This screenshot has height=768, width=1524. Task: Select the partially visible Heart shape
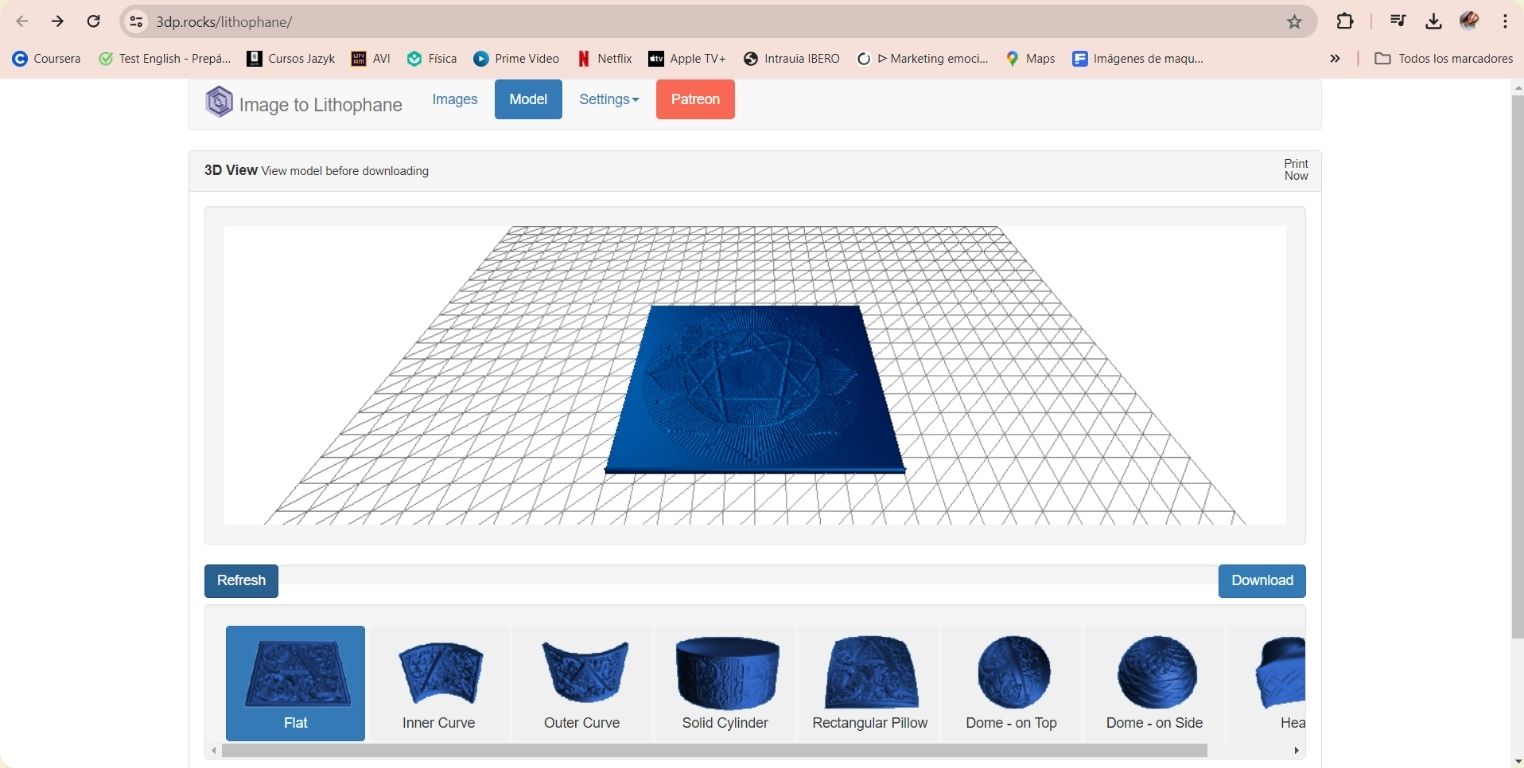(1267, 683)
